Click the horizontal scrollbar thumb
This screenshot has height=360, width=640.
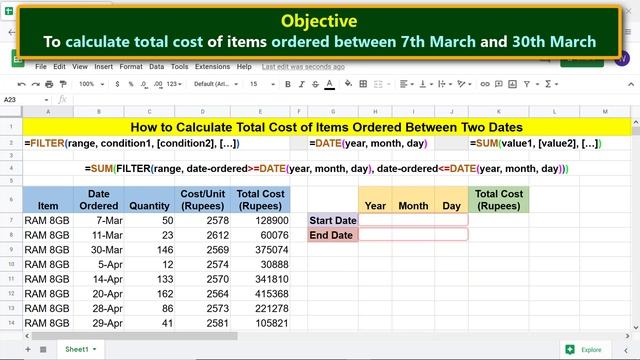click(x=134, y=336)
